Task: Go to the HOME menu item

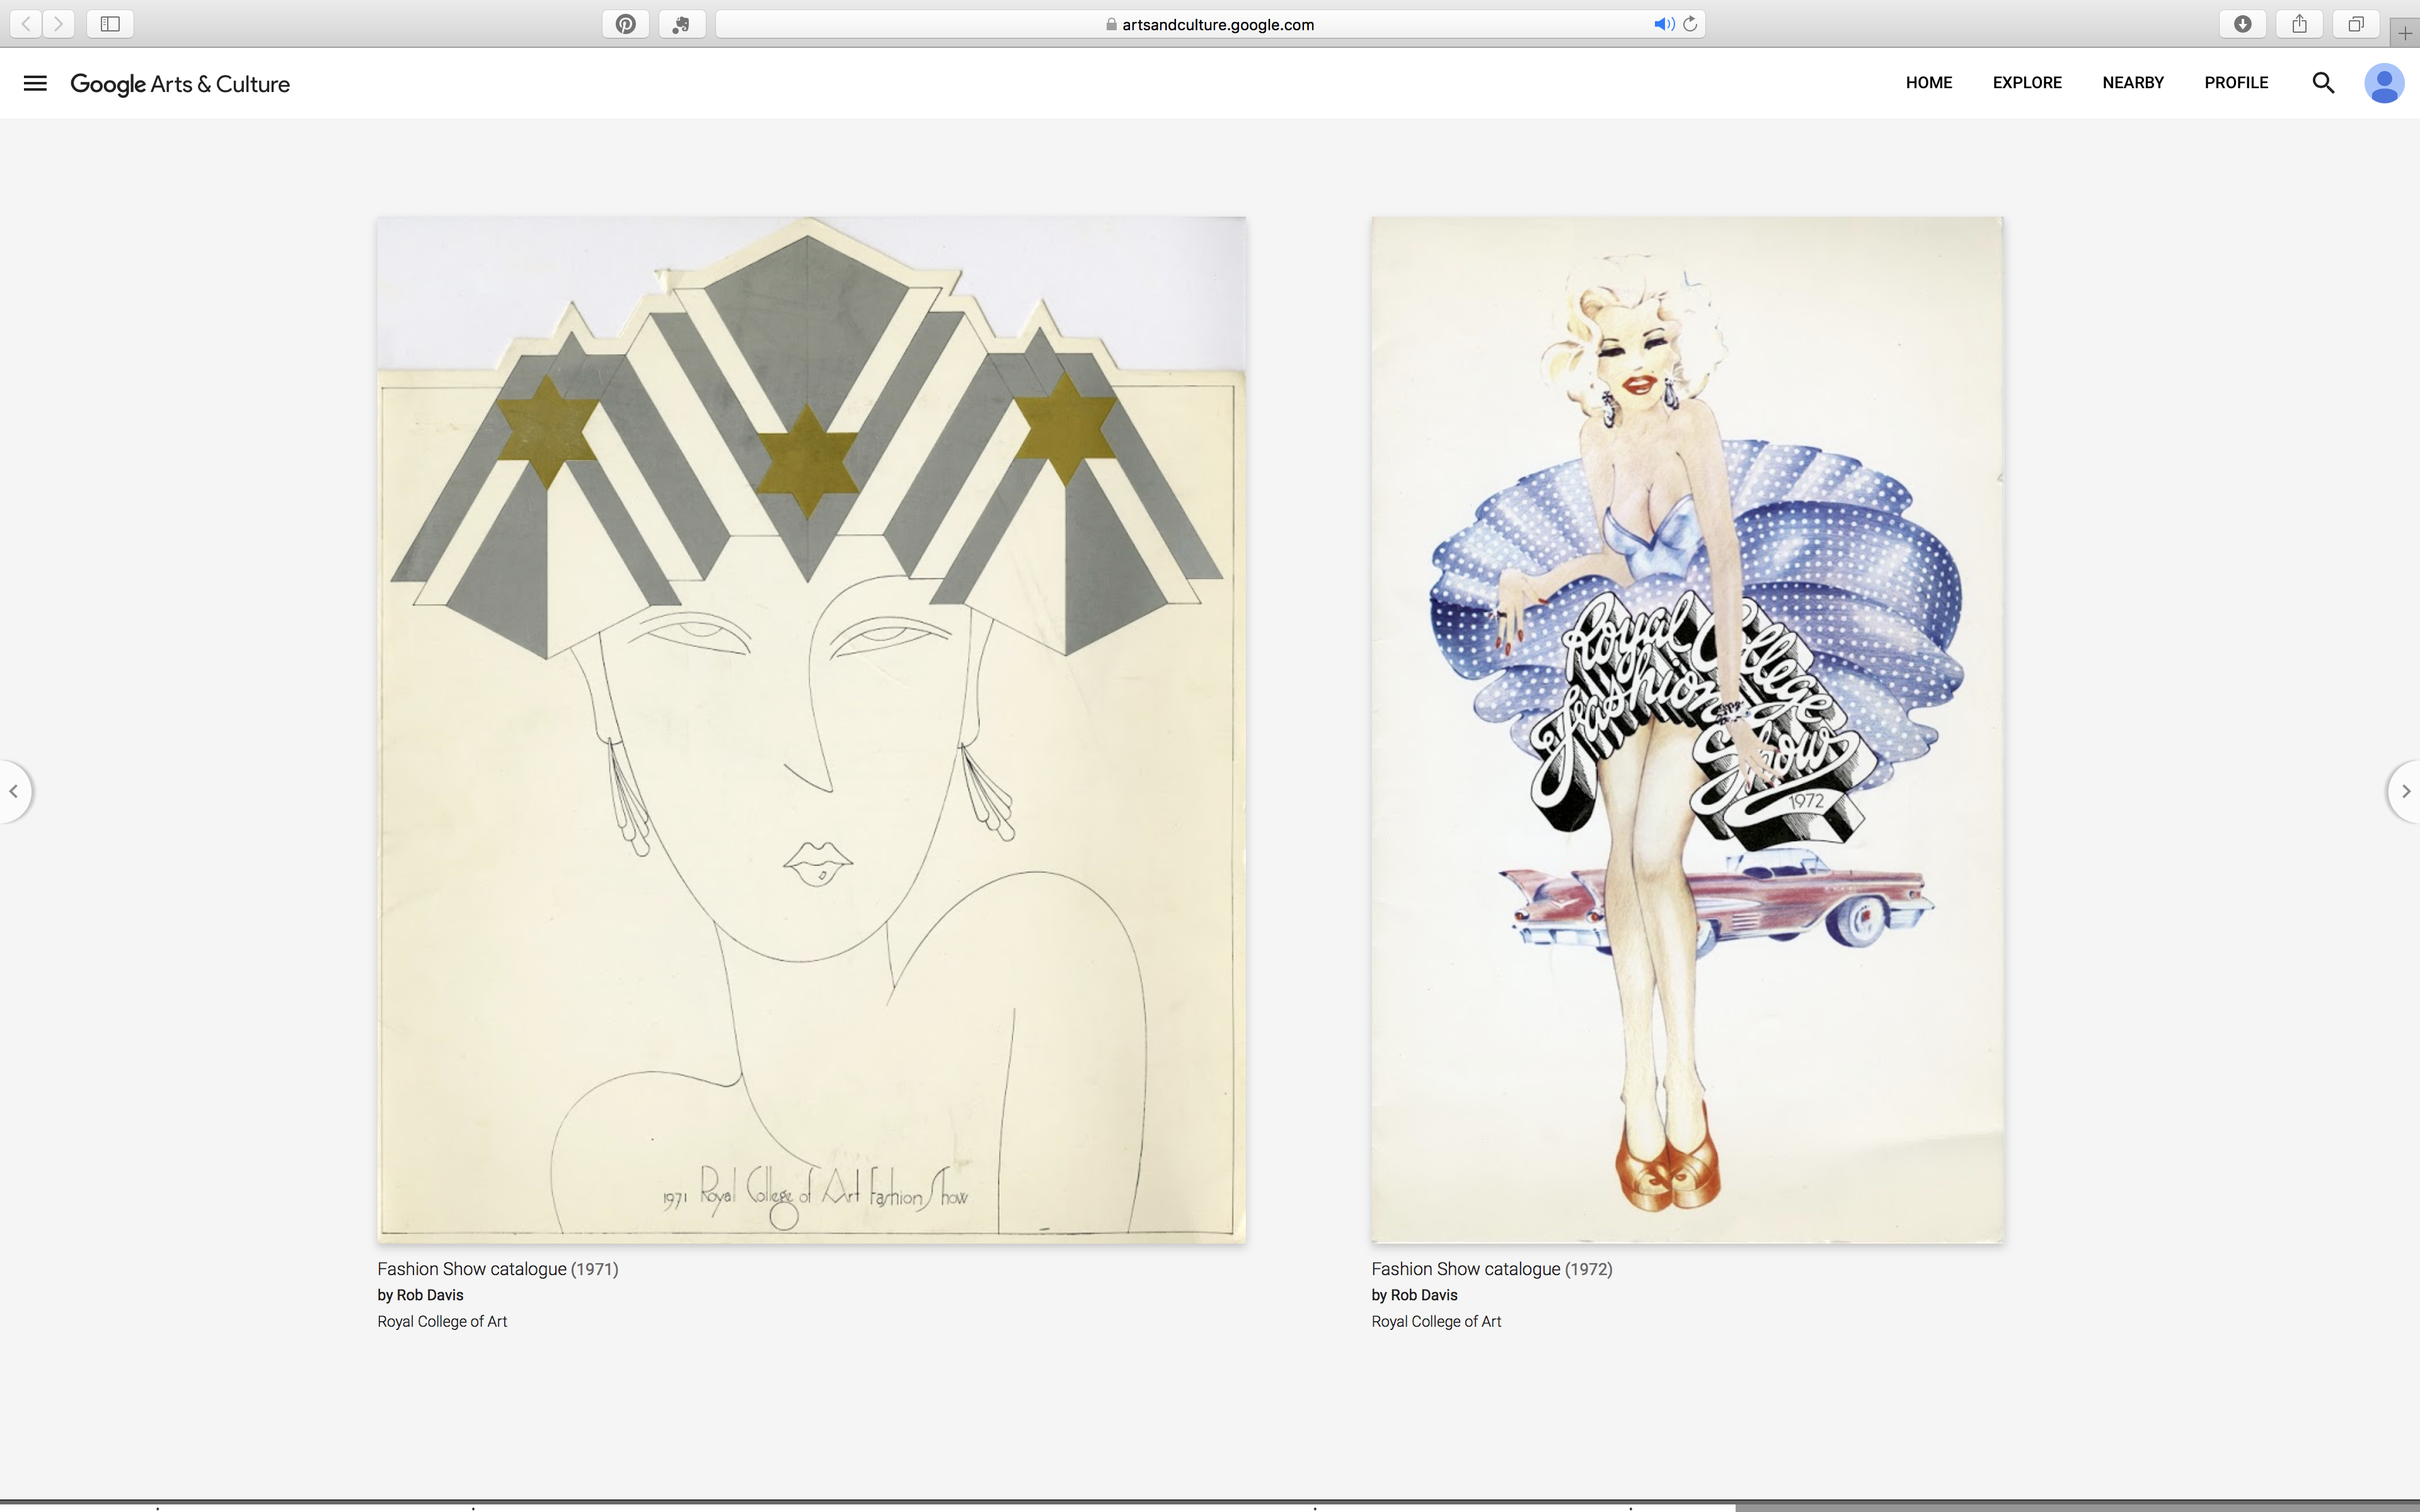Action: click(x=1928, y=83)
